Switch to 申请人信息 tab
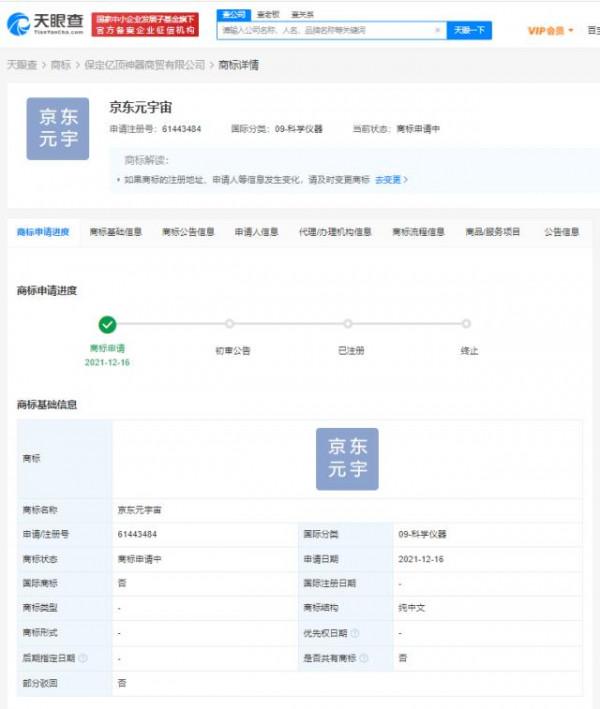Screen dimensions: 600x709 256,232
